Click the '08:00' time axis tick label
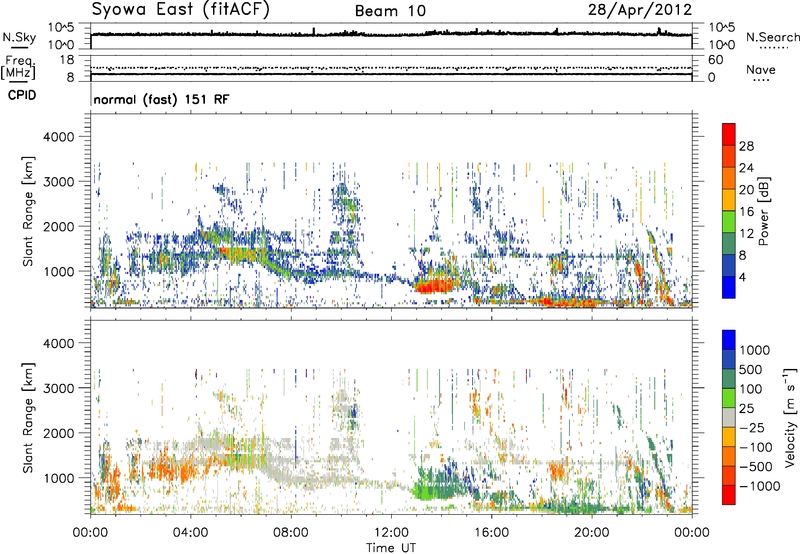800x554 pixels. pos(291,533)
